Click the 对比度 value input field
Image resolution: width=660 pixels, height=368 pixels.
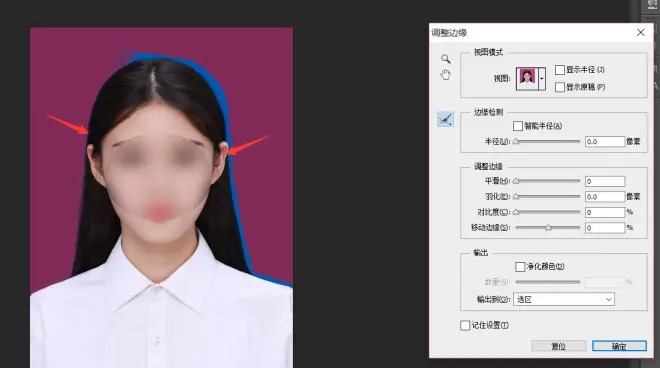pyautogui.click(x=605, y=212)
